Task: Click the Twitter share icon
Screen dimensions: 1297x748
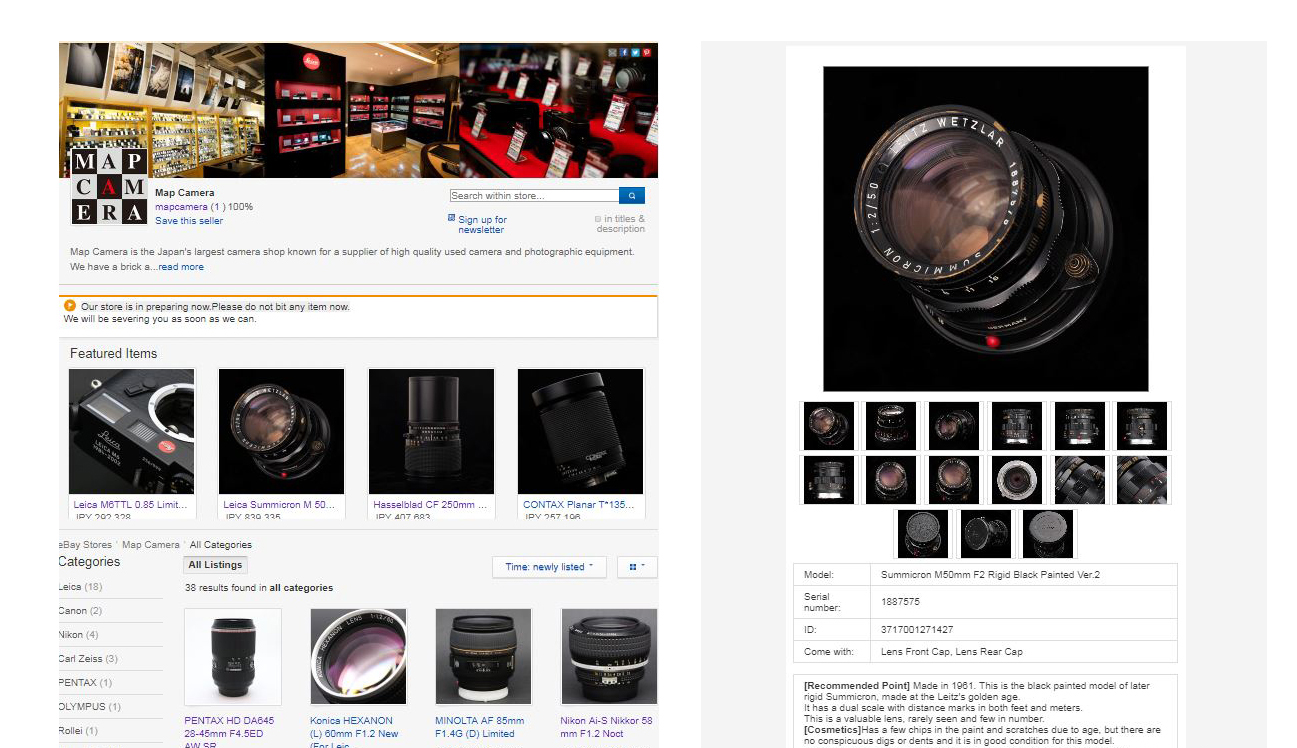Action: click(x=635, y=52)
